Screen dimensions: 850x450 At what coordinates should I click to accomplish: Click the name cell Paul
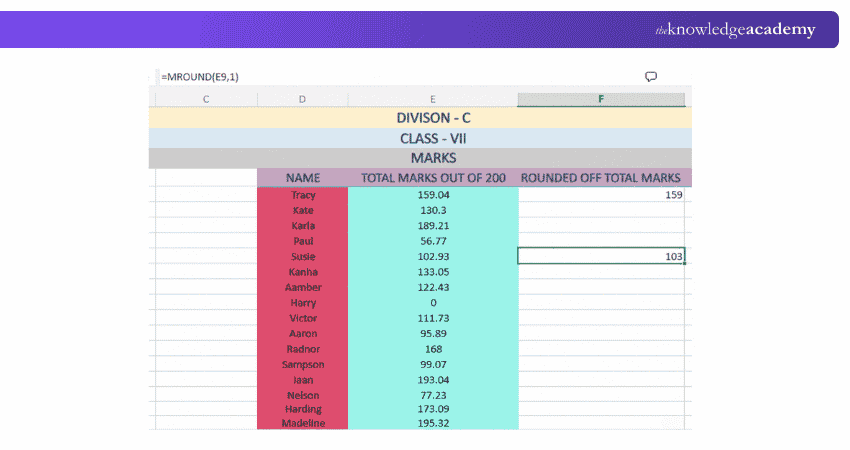point(302,241)
